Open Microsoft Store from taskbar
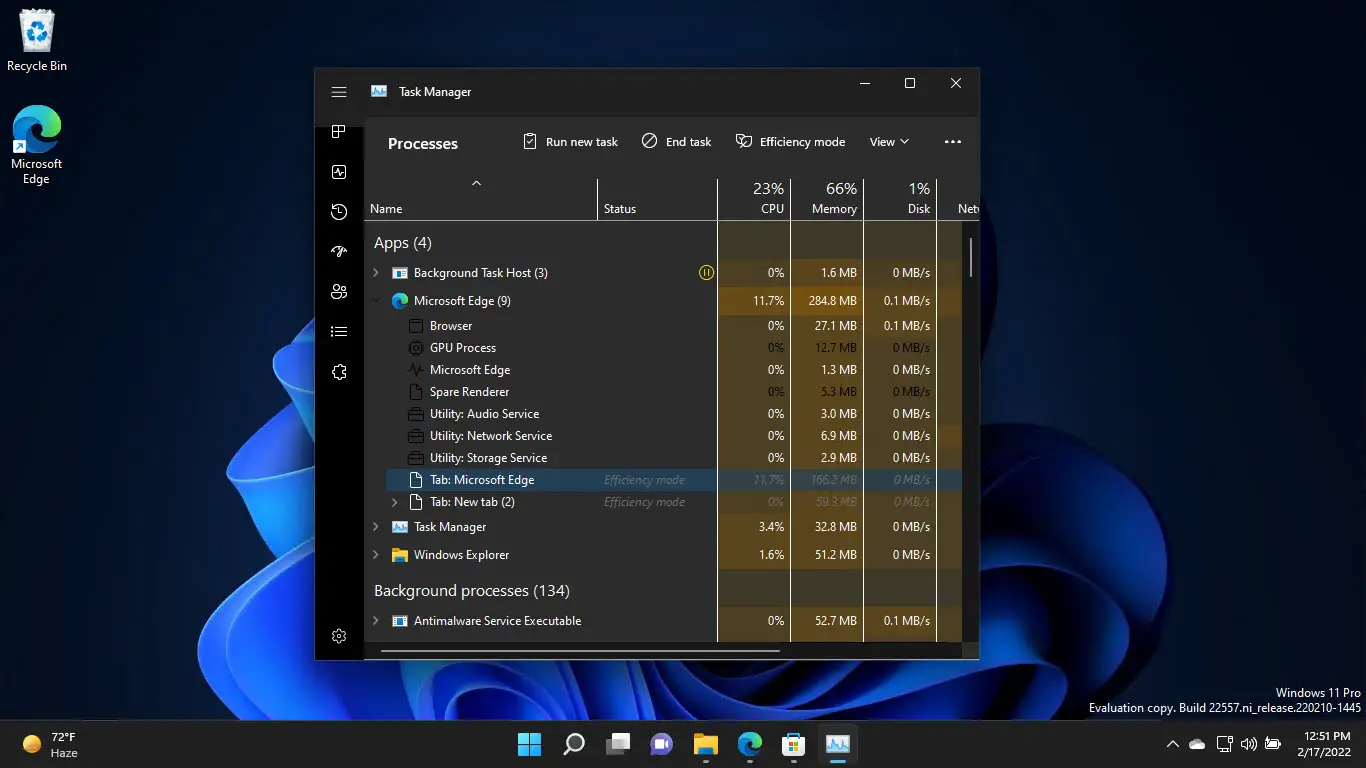The height and width of the screenshot is (768, 1366). 794,744
